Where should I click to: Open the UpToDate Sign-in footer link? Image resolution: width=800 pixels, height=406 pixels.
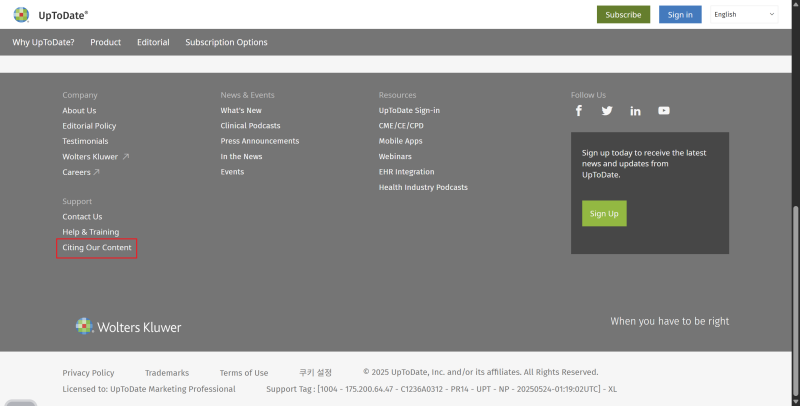tap(409, 111)
